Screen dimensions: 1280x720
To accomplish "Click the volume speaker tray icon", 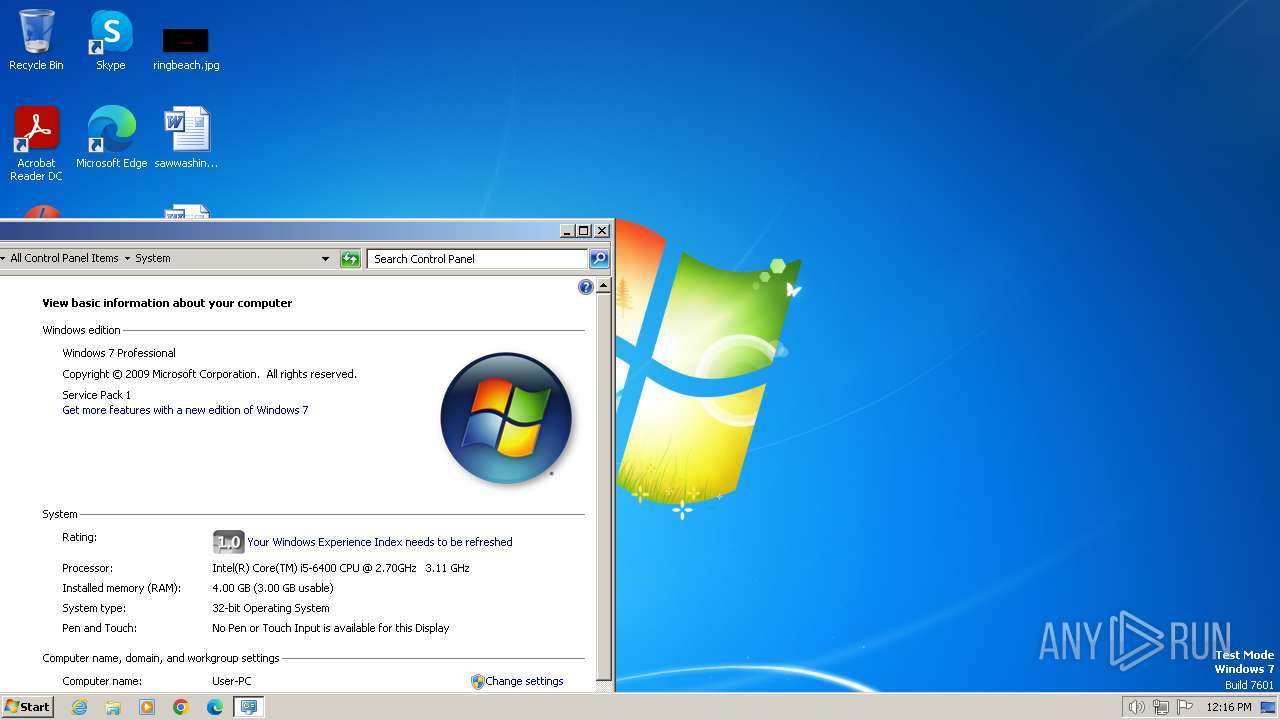I will click(x=1136, y=707).
